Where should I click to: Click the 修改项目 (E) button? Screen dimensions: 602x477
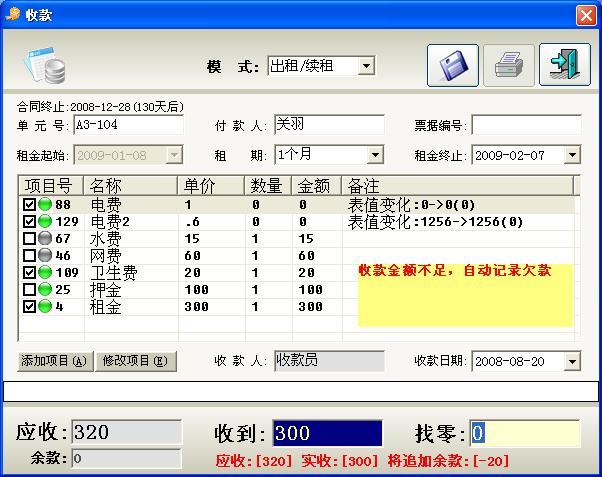point(136,361)
